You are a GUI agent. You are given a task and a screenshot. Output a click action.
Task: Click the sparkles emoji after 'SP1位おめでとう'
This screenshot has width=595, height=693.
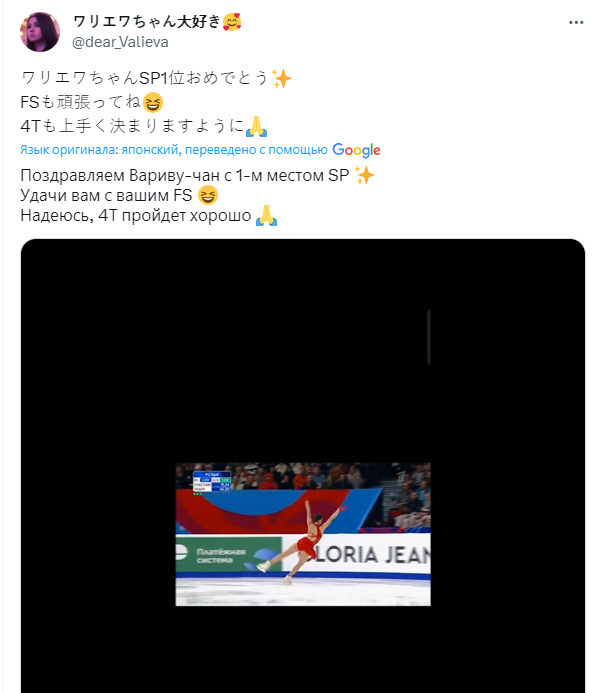(281, 78)
